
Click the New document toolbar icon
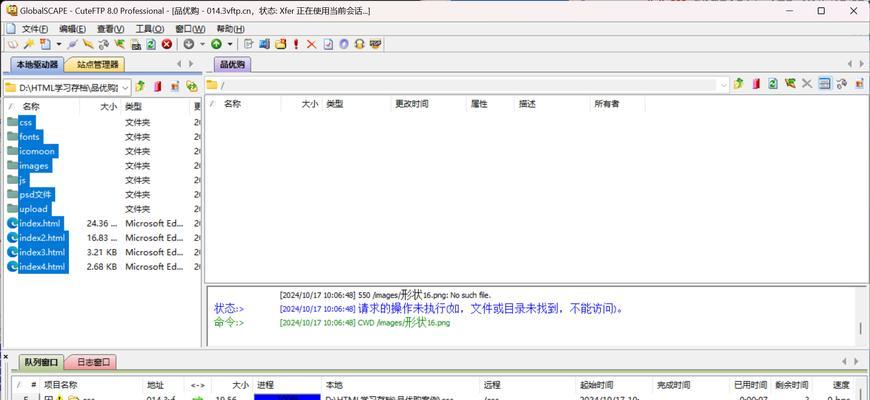[x=45, y=44]
